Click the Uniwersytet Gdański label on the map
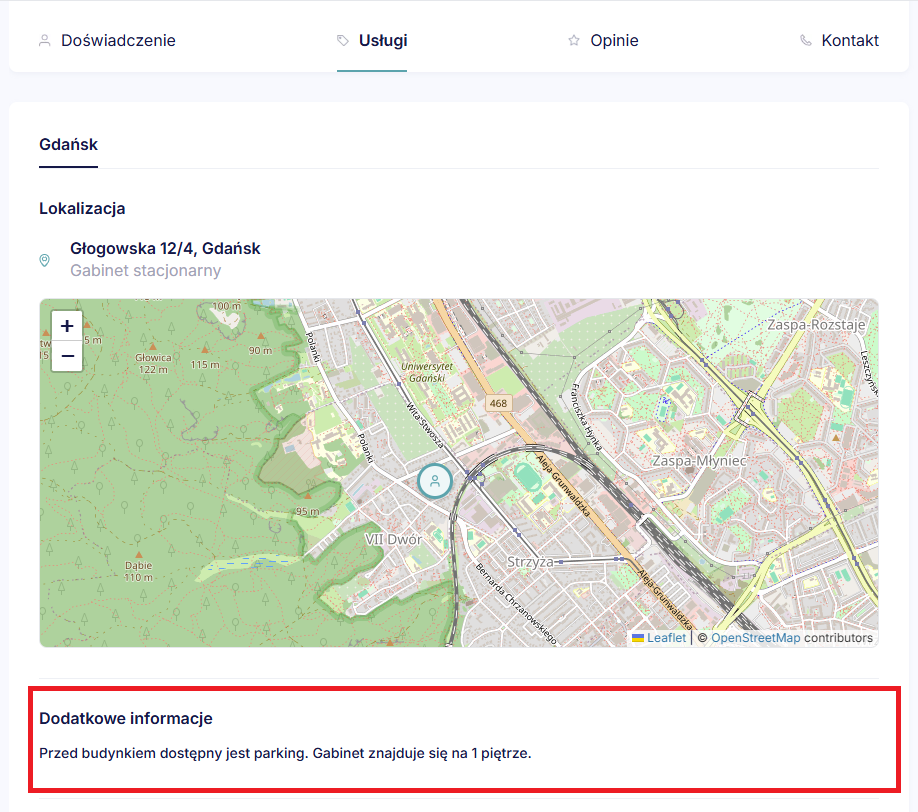 coord(427,373)
